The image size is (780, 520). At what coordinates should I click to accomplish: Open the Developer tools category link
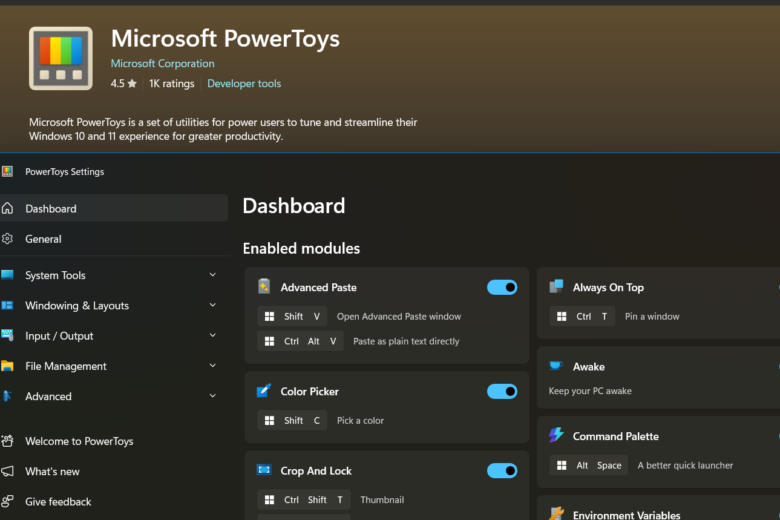[244, 84]
